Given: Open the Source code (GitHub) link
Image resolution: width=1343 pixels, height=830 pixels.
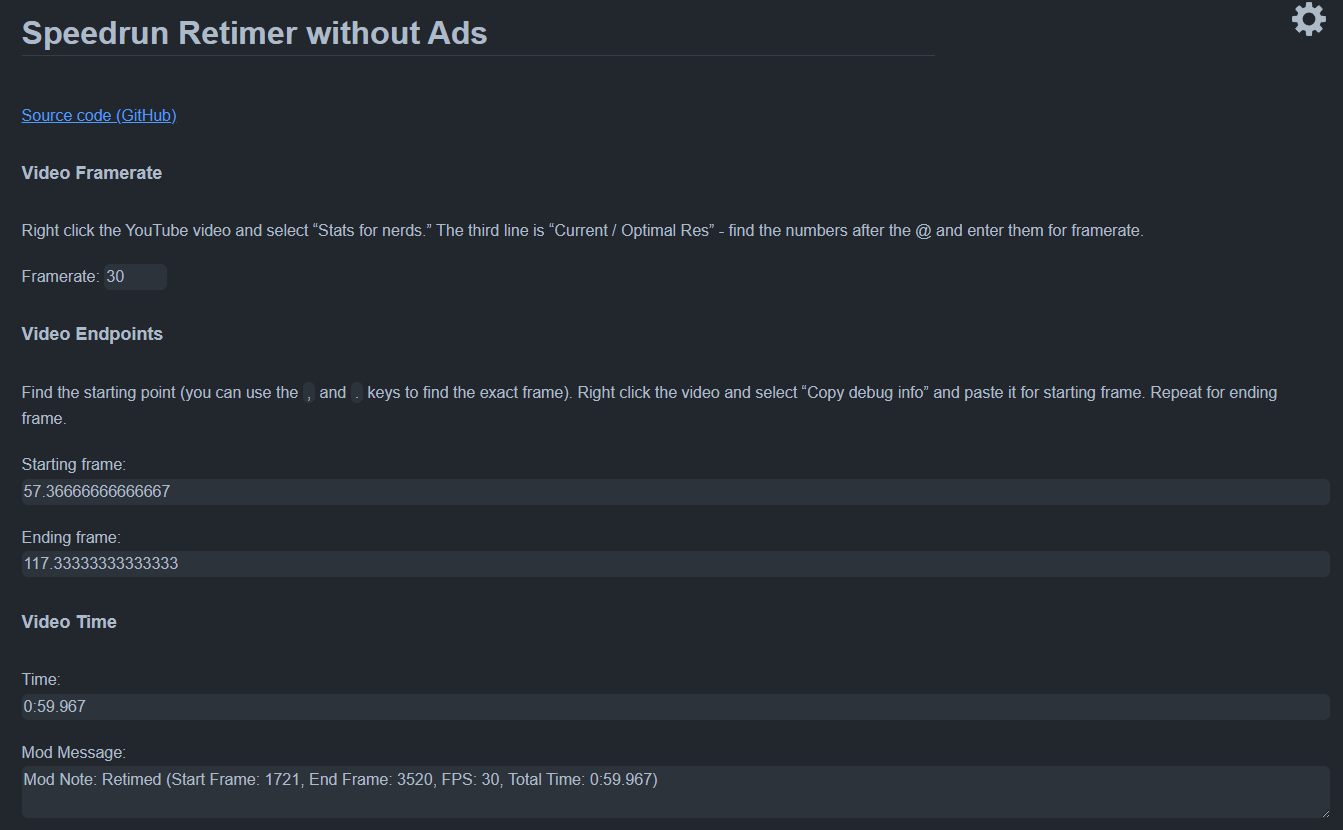Looking at the screenshot, I should 99,115.
